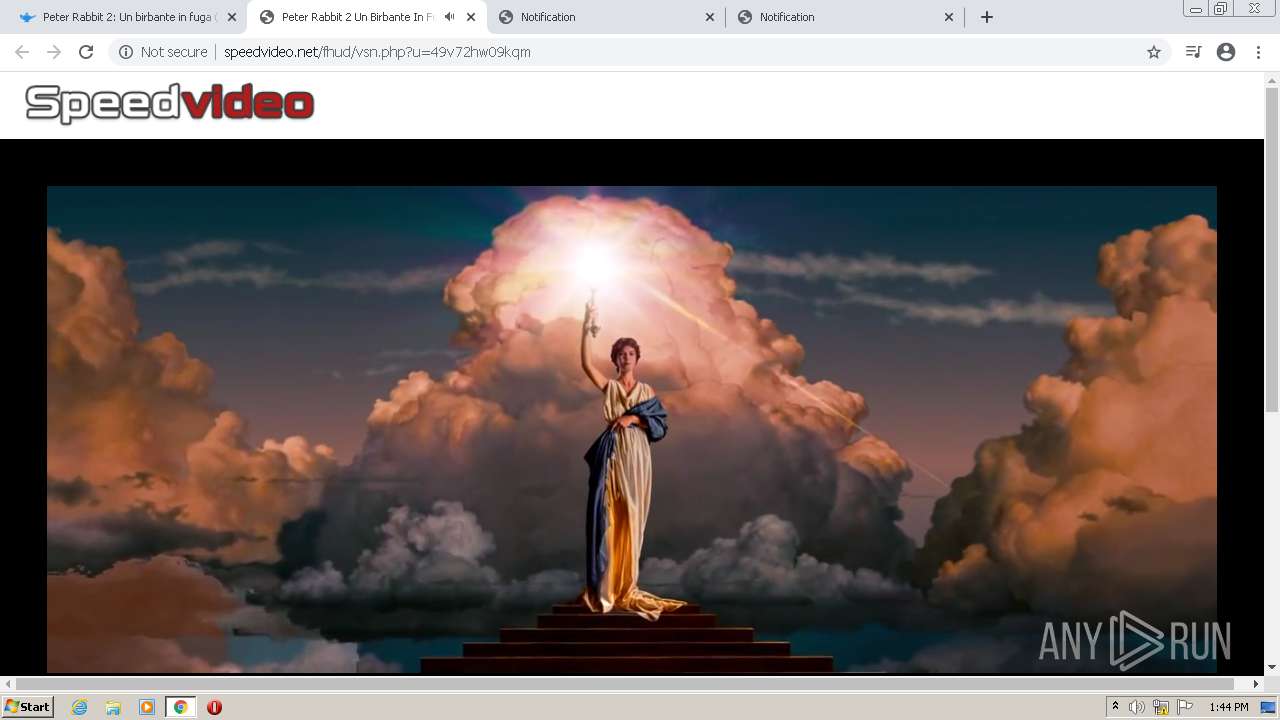View site info for the Not secure label

[x=163, y=52]
